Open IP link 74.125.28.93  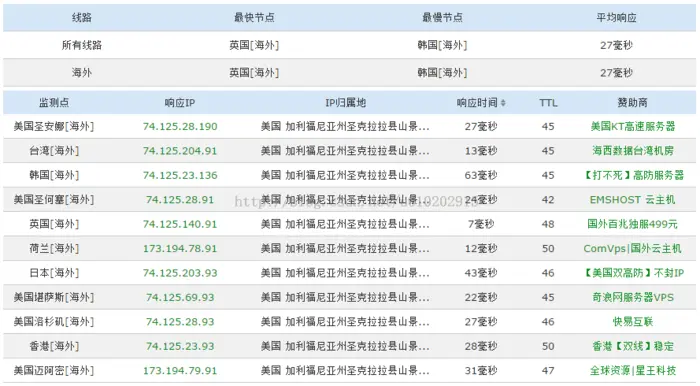click(x=180, y=322)
